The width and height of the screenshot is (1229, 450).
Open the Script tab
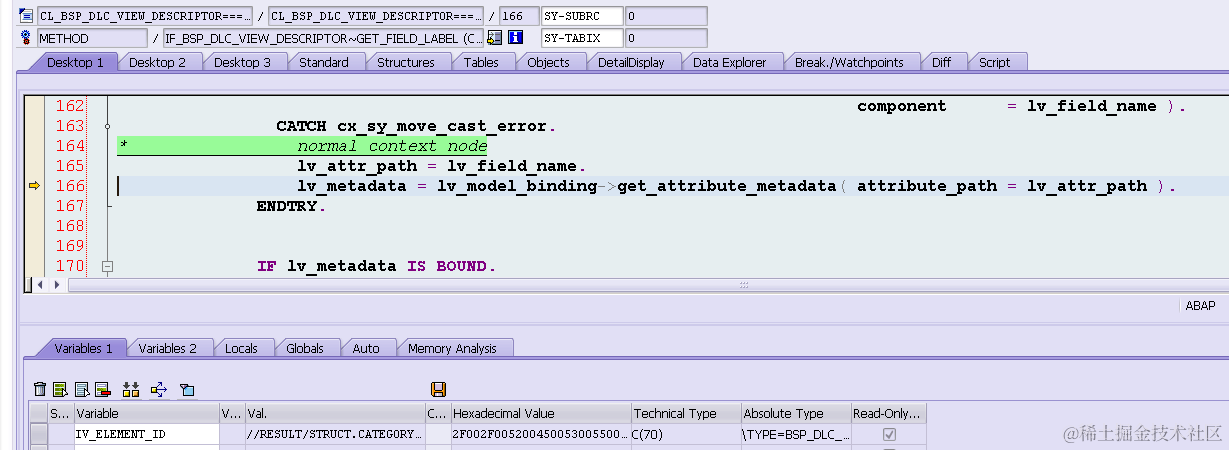(x=994, y=62)
